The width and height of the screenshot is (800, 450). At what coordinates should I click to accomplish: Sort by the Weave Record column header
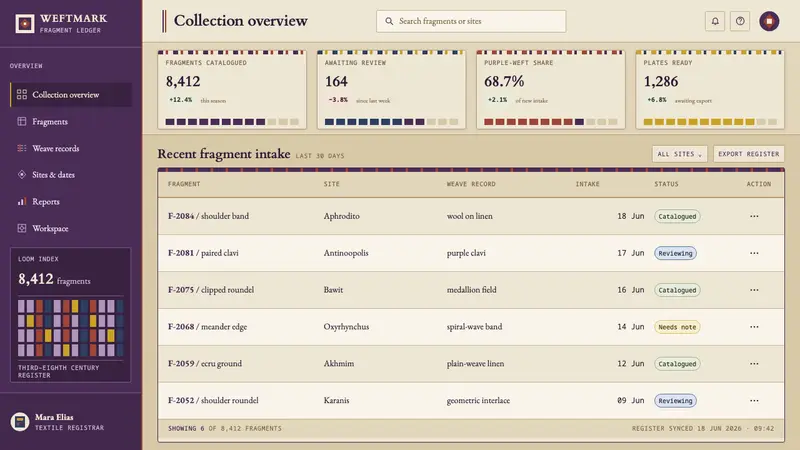[x=471, y=184]
